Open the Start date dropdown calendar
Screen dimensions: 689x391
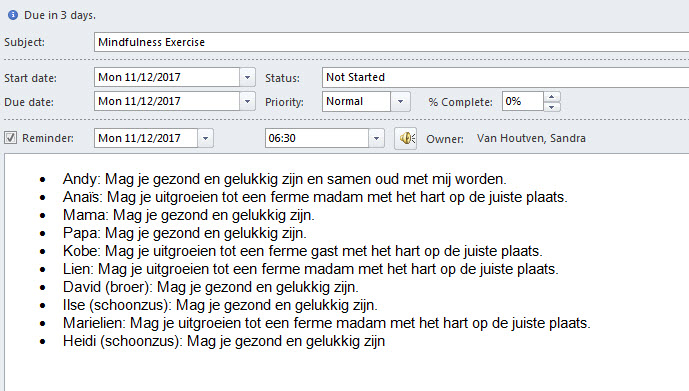coord(247,77)
